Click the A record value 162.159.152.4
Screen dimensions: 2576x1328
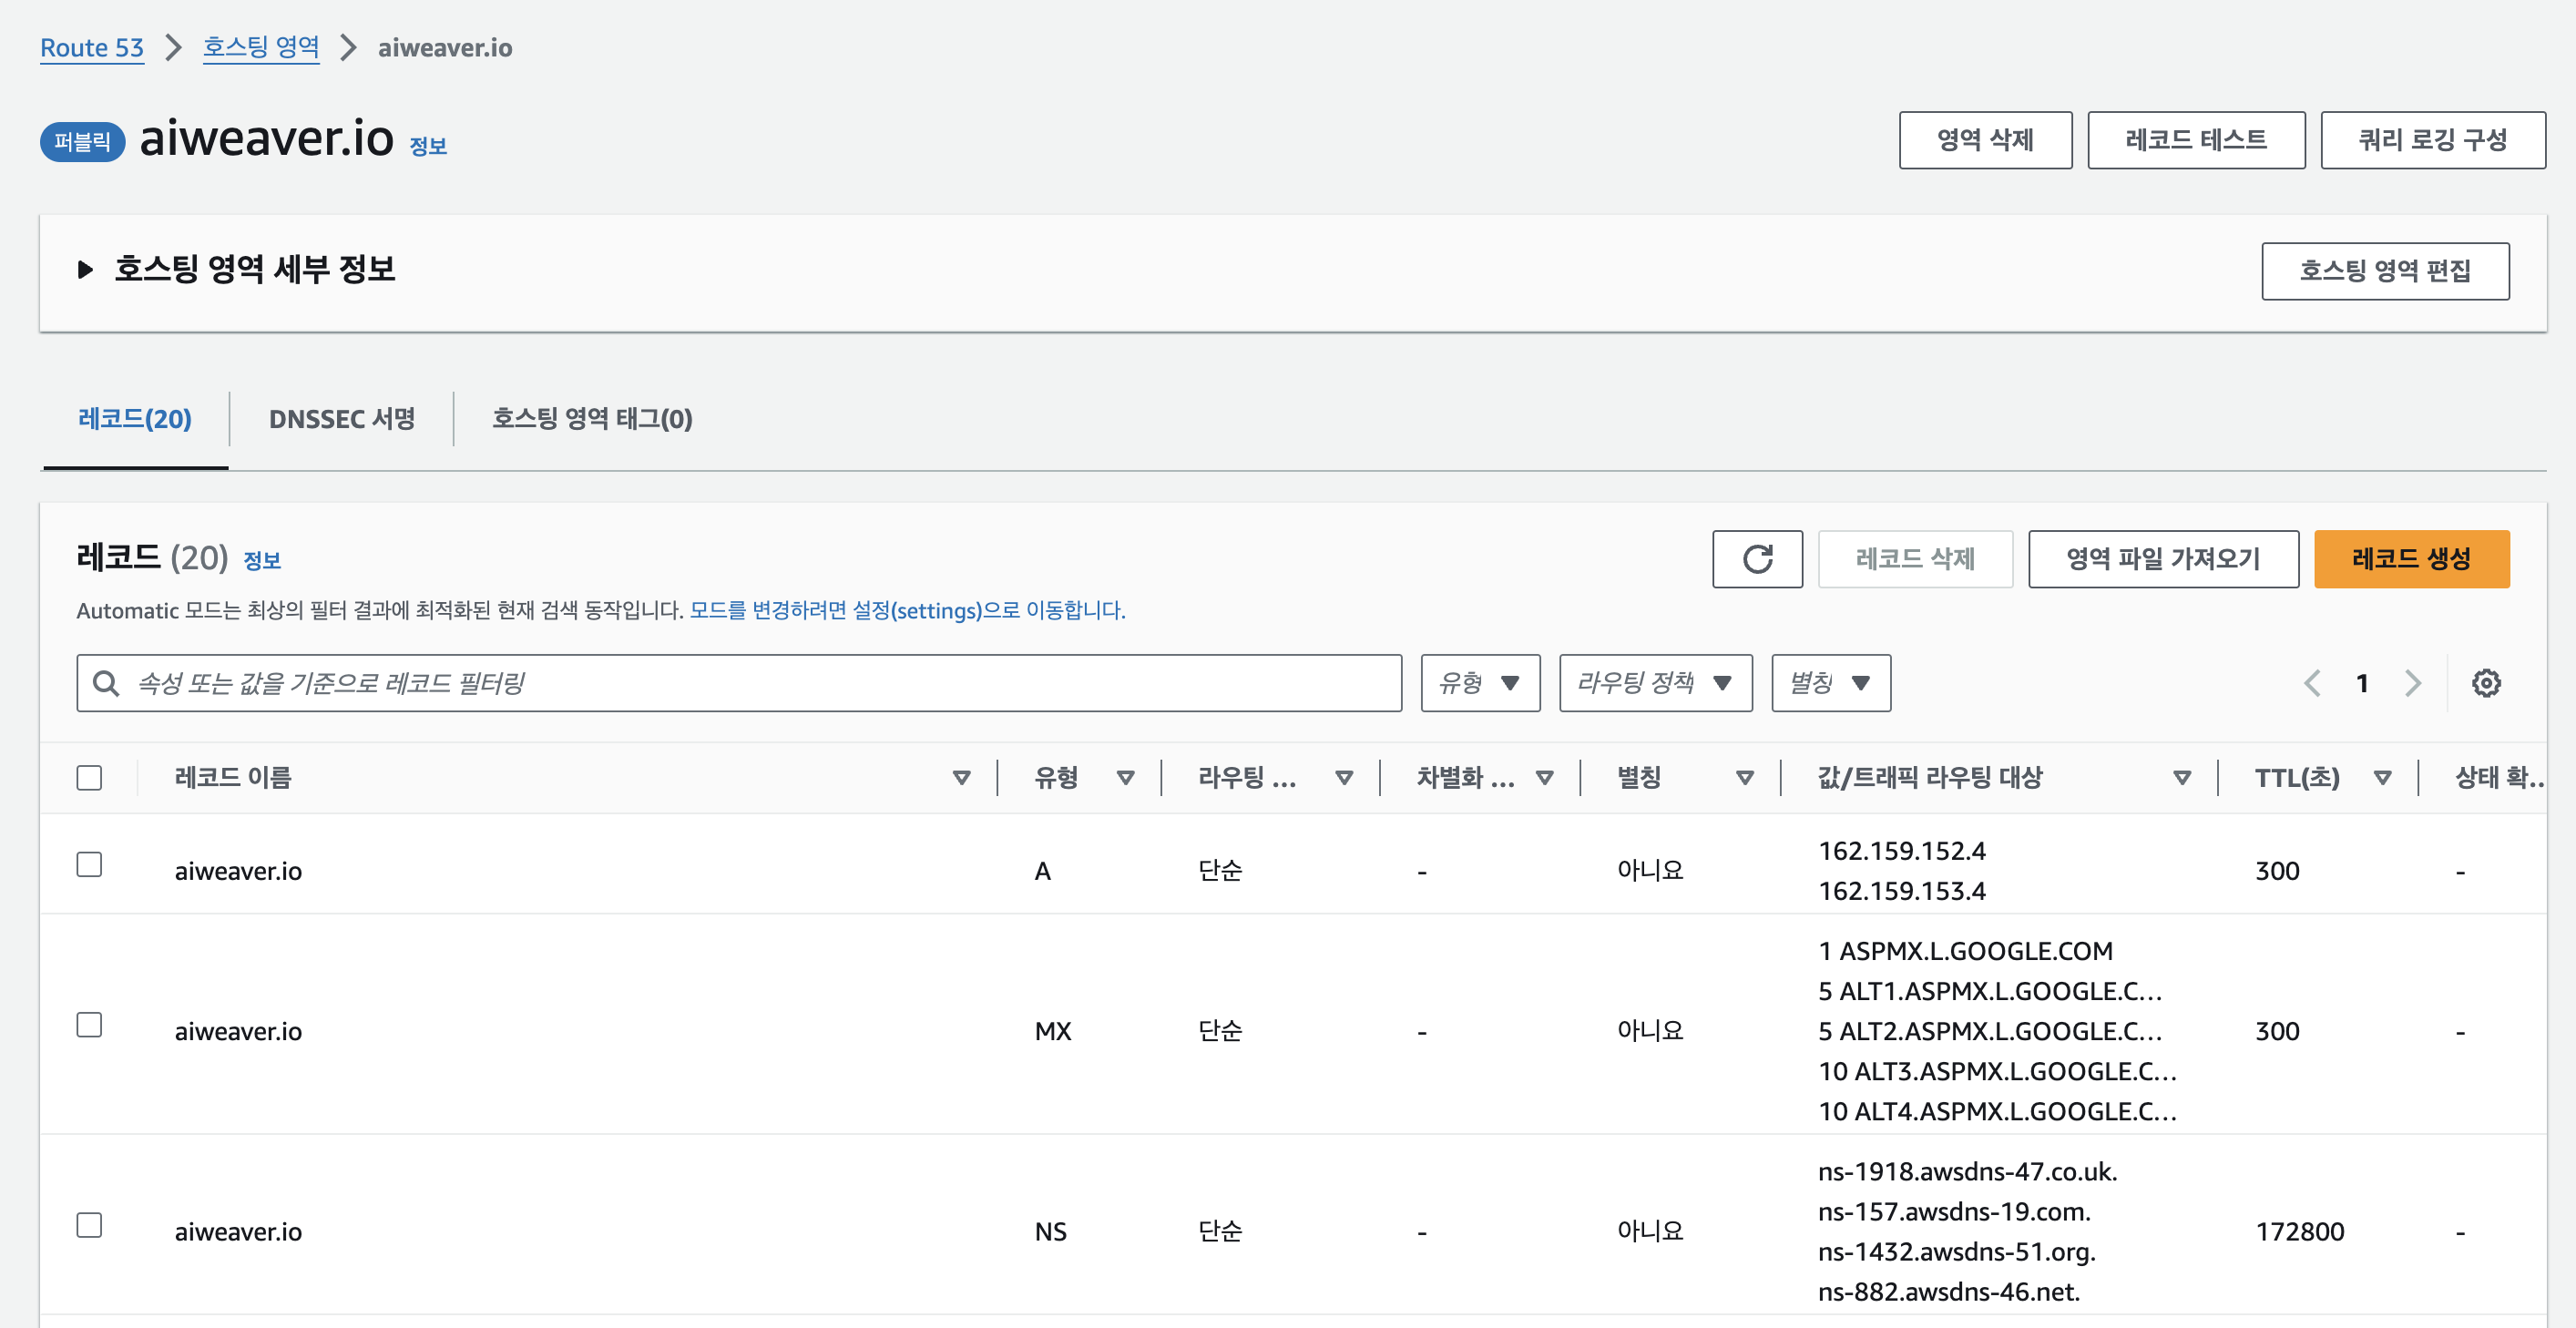[1902, 851]
